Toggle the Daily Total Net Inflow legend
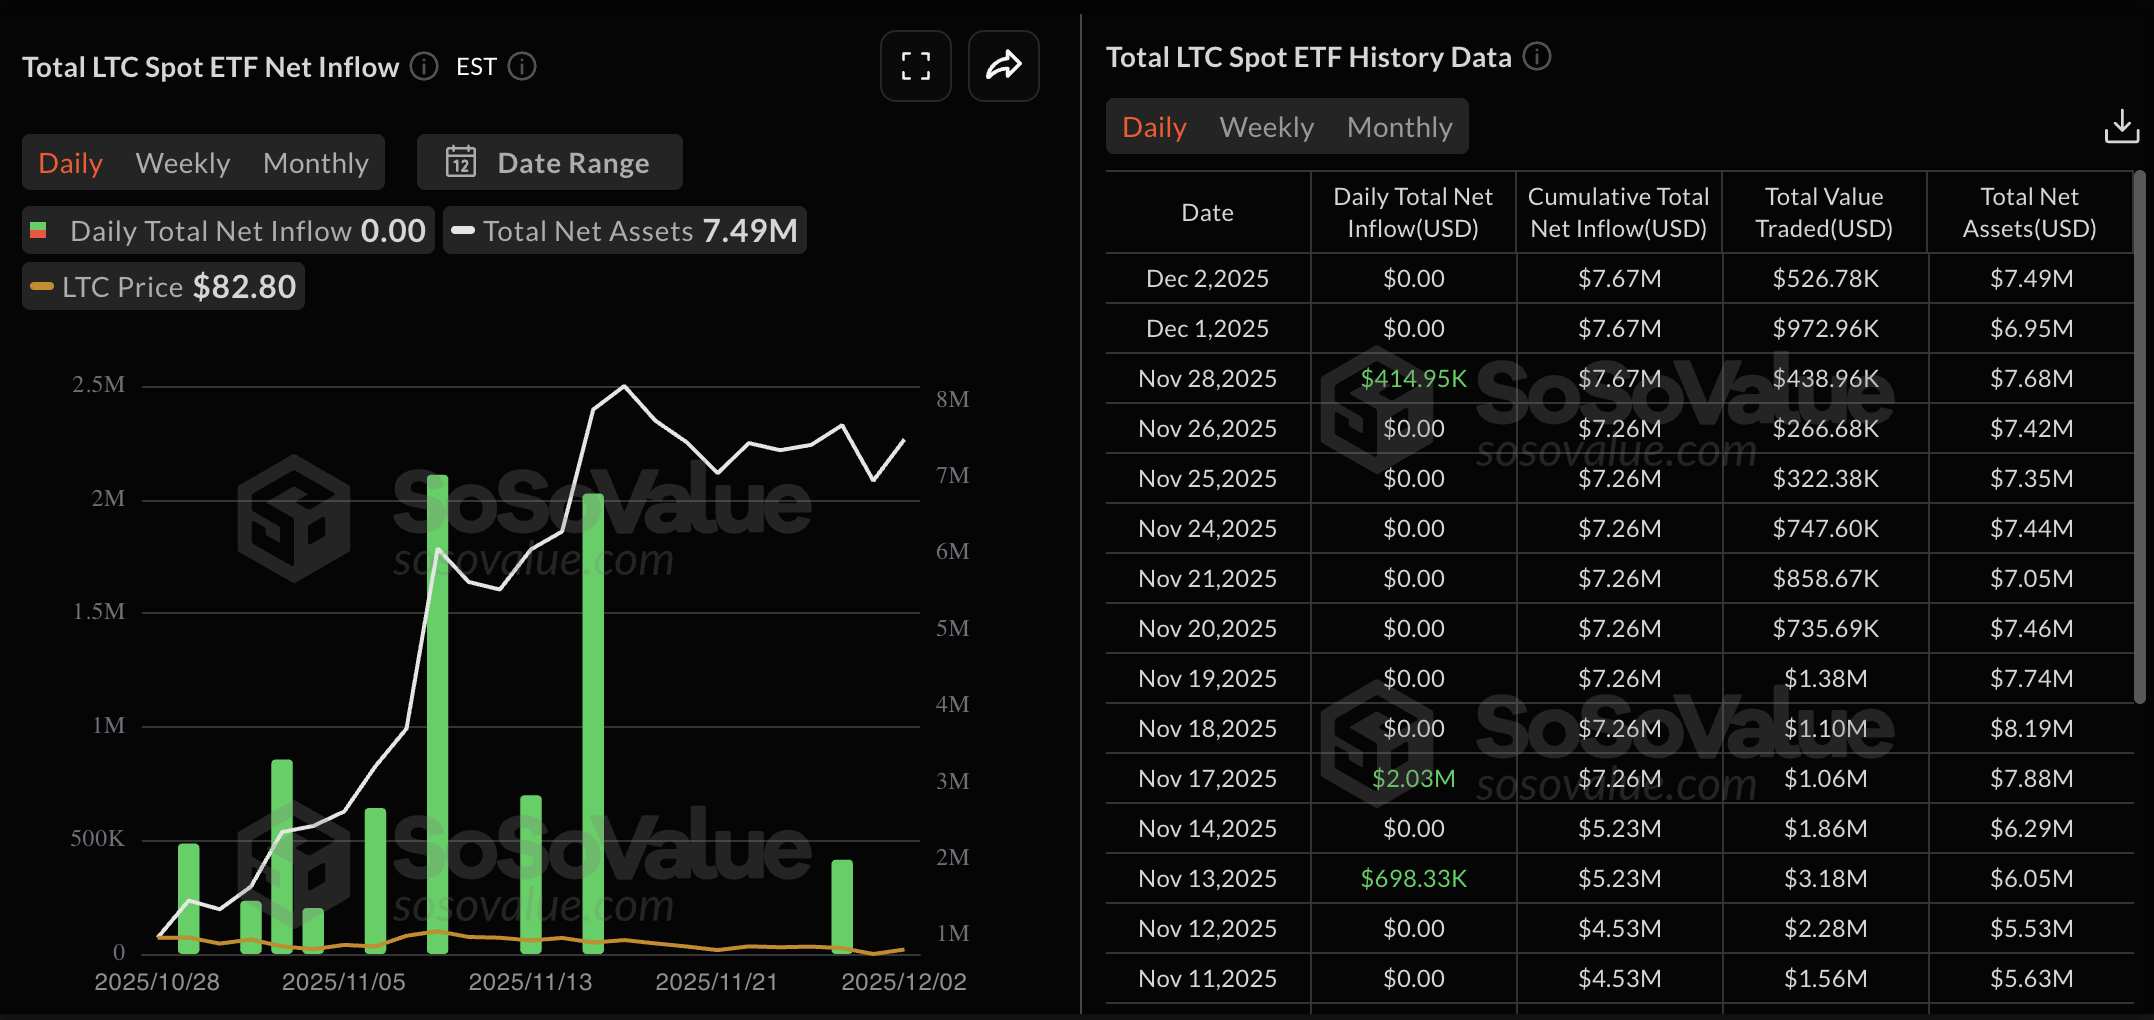 [x=227, y=230]
